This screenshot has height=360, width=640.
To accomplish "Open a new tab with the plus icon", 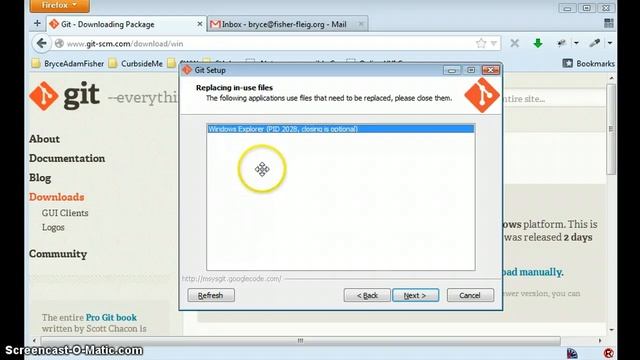I will [37, 24].
